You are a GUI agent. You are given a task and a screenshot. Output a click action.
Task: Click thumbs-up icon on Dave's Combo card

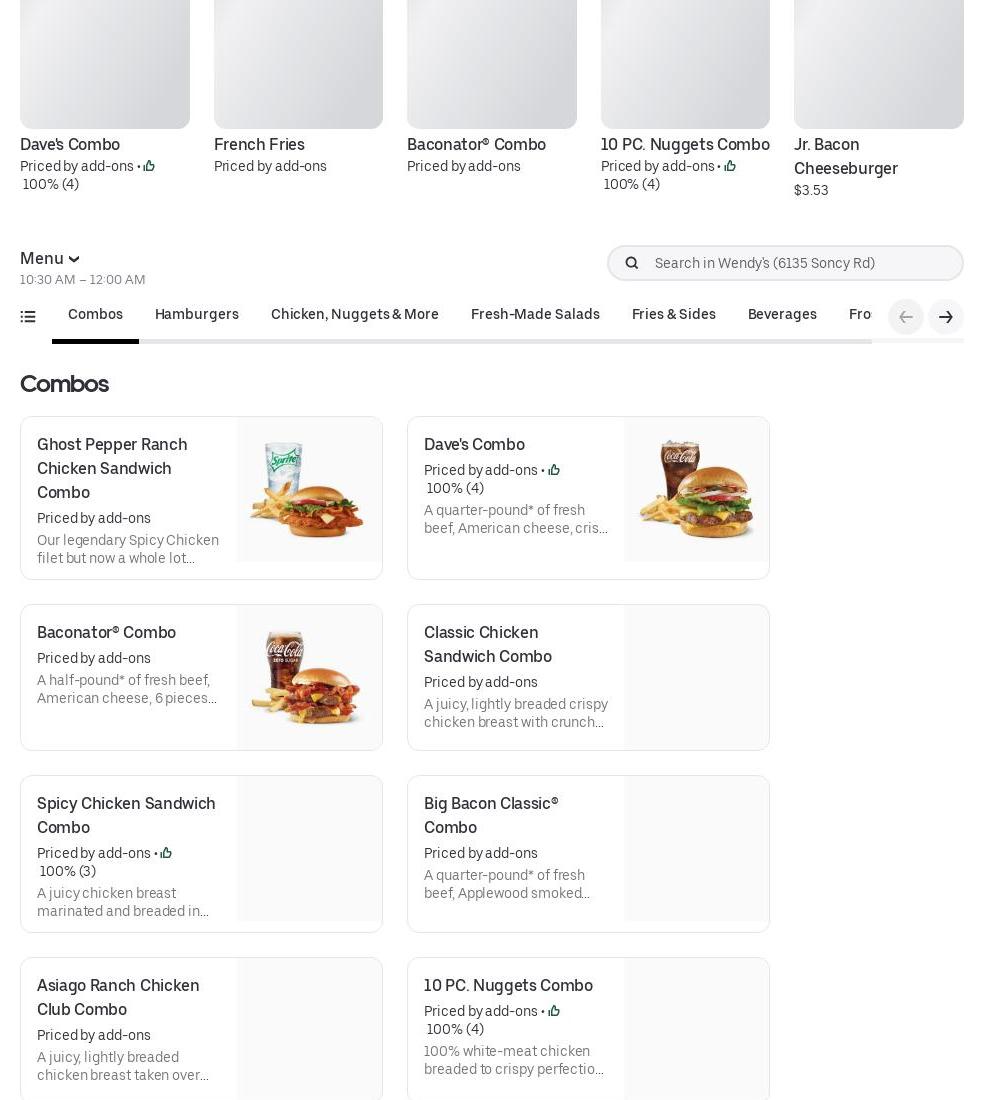(554, 470)
